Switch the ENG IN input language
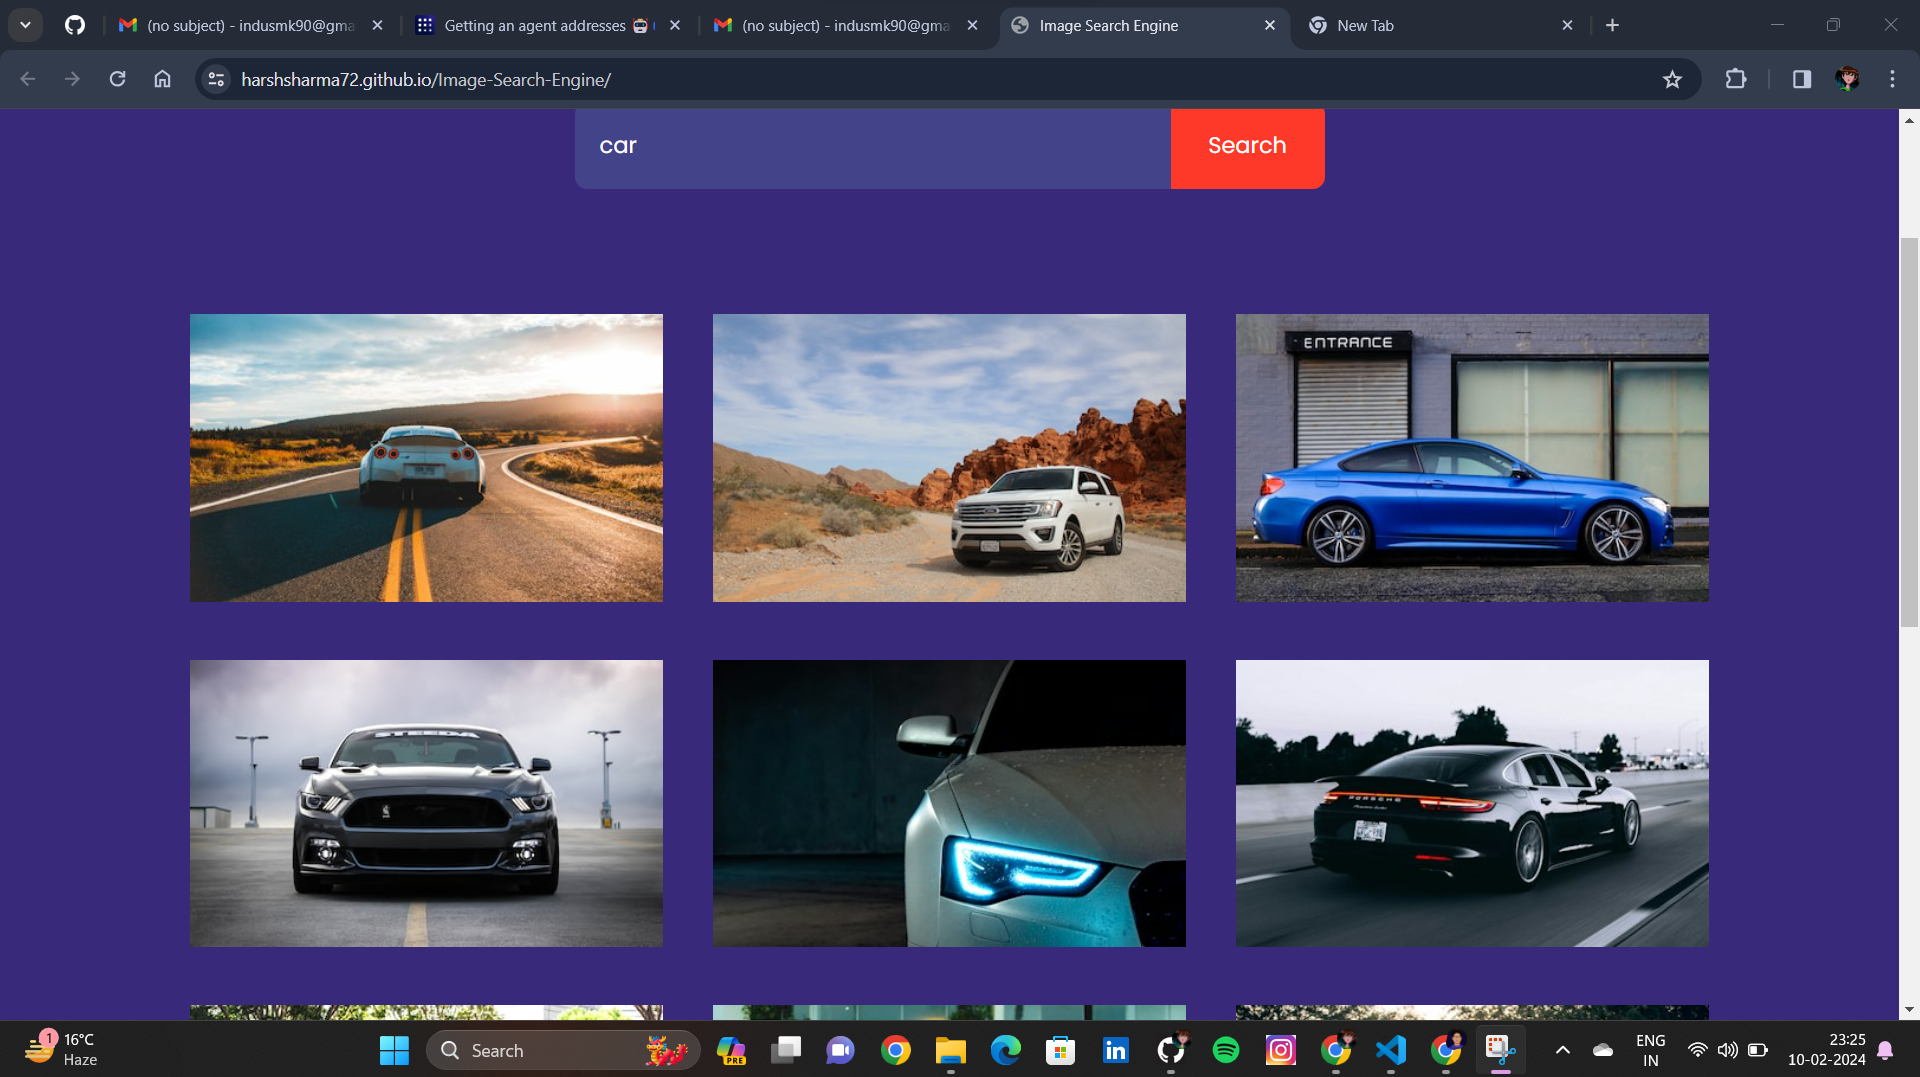The width and height of the screenshot is (1920, 1077). 1651,1050
